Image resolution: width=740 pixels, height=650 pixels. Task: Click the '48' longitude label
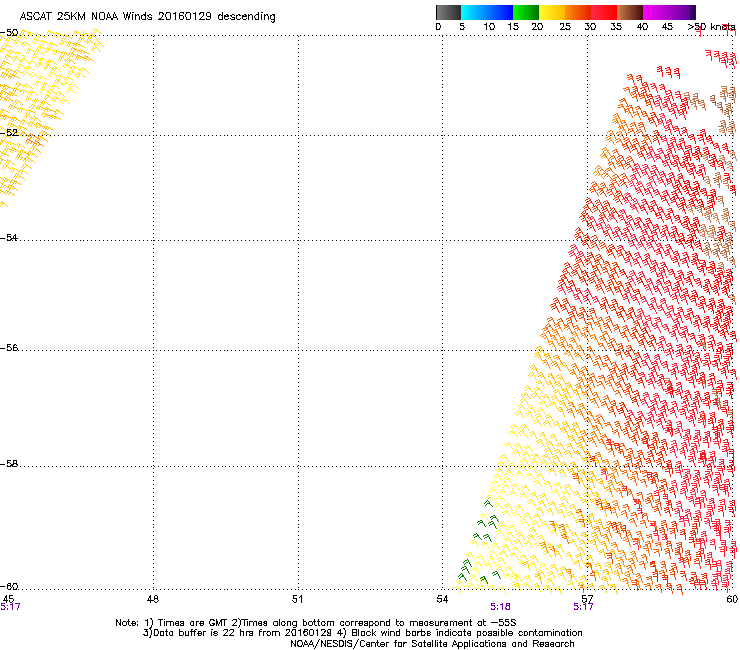coord(153,599)
